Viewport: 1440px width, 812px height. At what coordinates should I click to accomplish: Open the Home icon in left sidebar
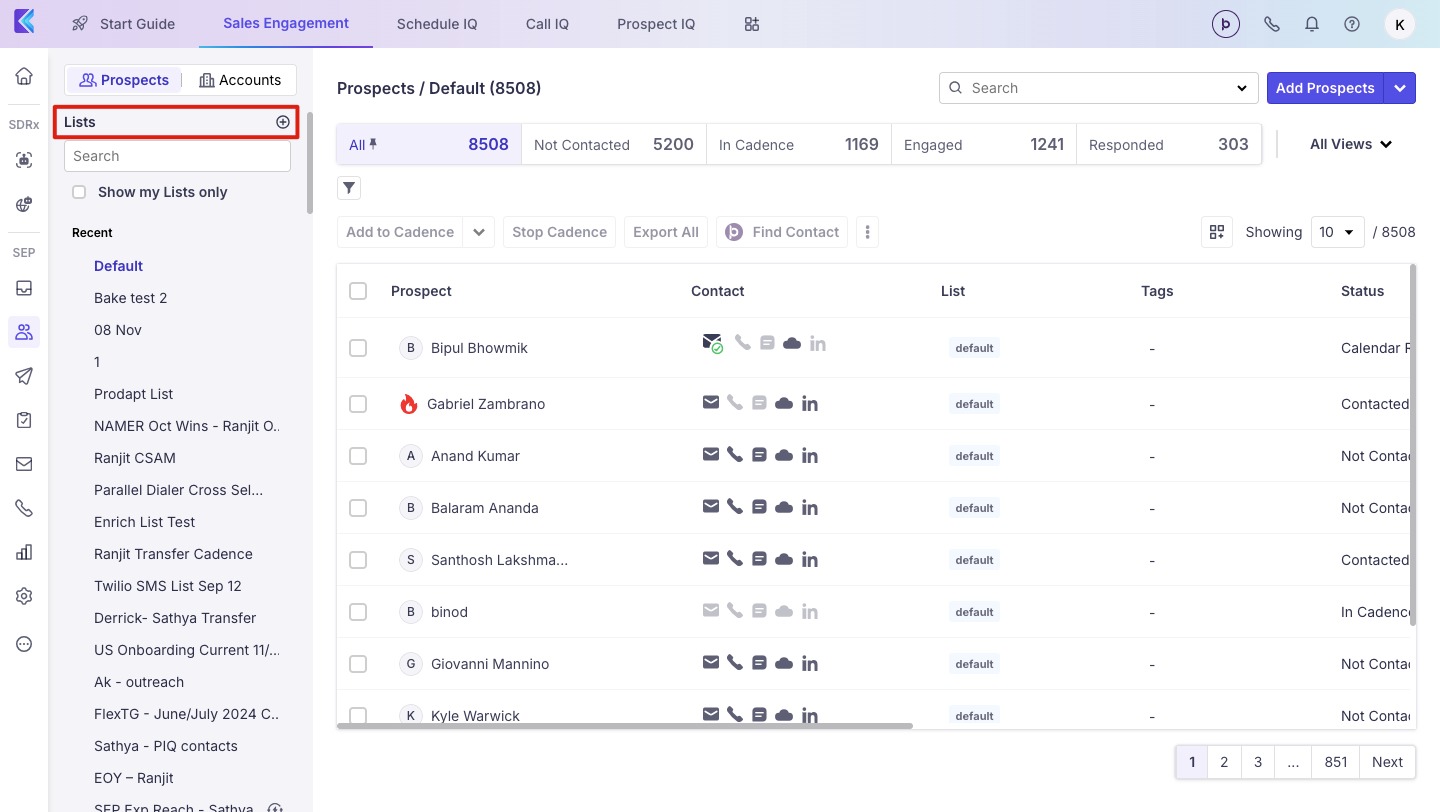[24, 76]
